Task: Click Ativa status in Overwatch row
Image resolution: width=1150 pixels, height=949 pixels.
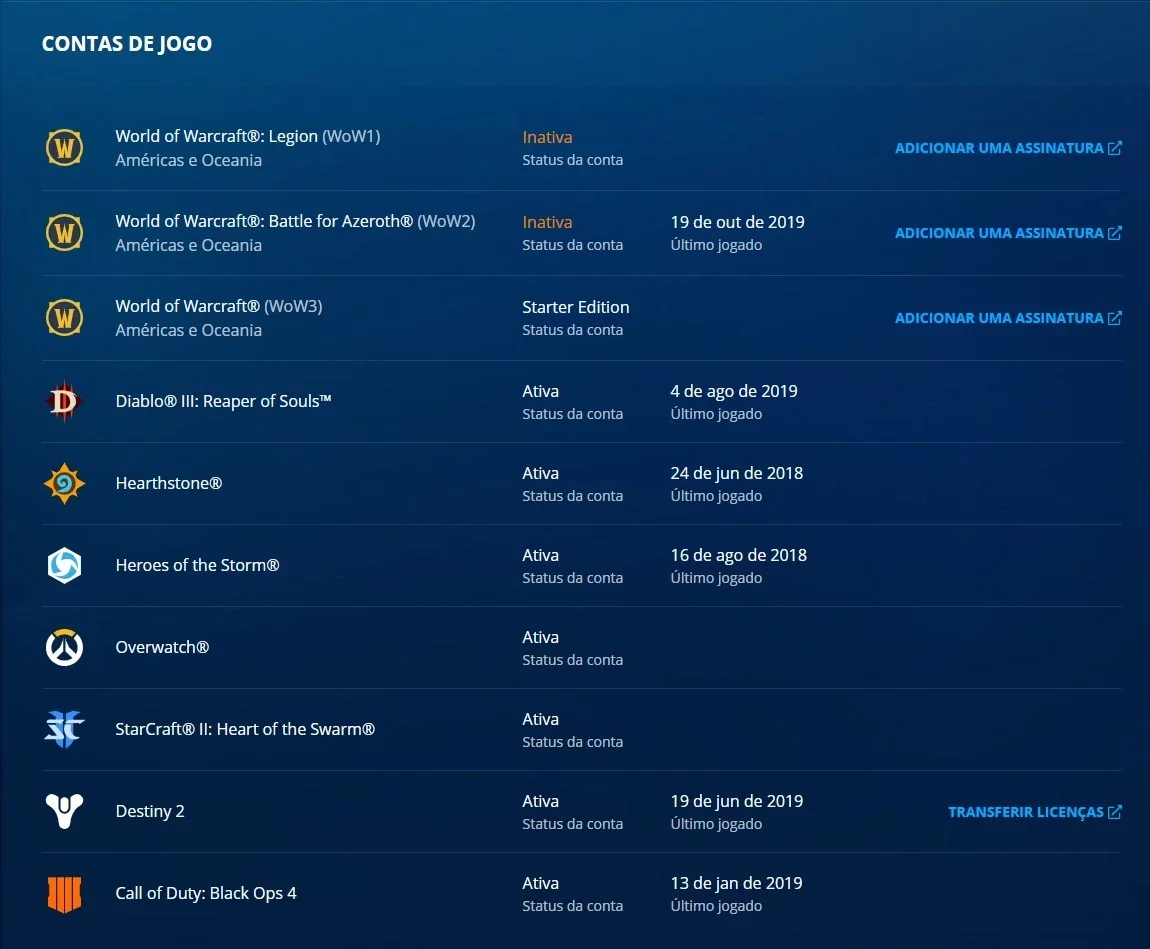Action: tap(541, 638)
